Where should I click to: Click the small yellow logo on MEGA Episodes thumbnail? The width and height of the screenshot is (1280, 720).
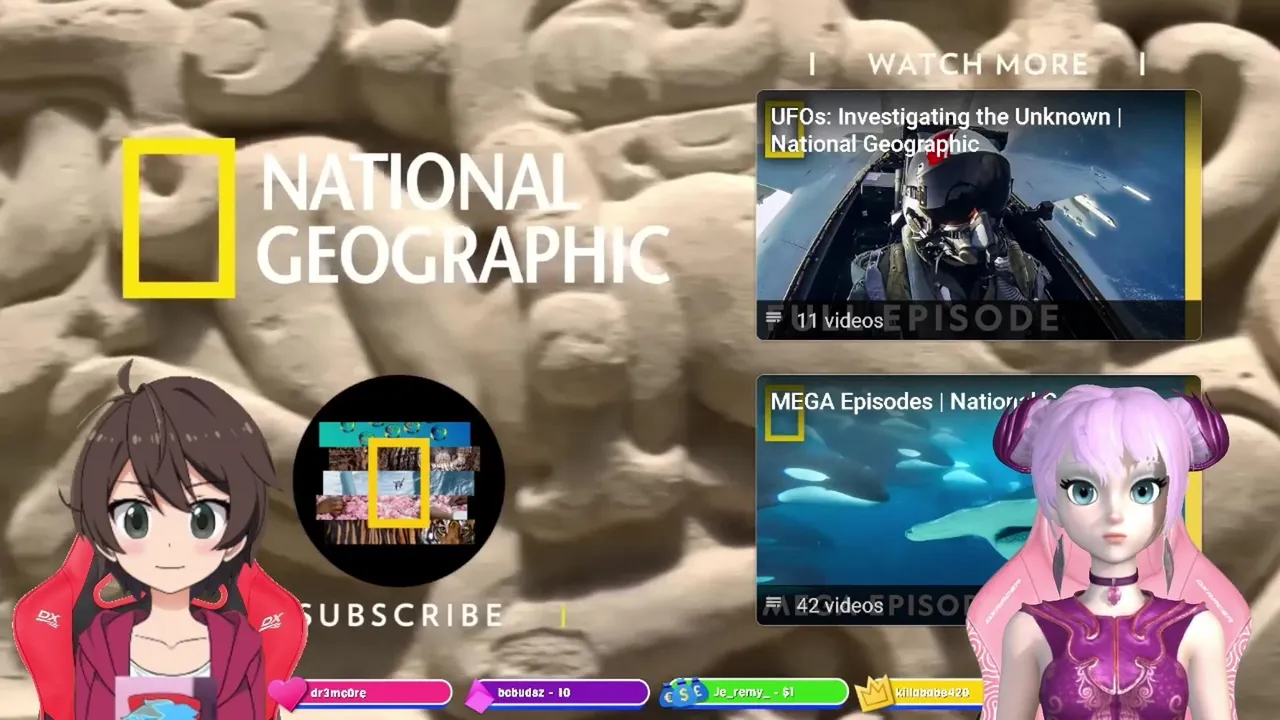784,413
